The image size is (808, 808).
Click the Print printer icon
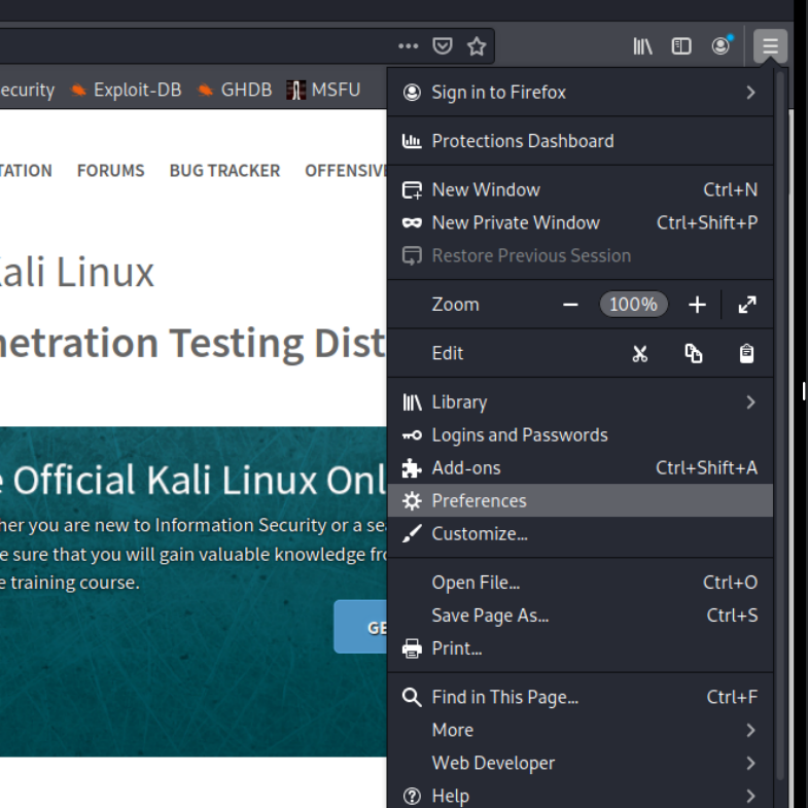(412, 649)
